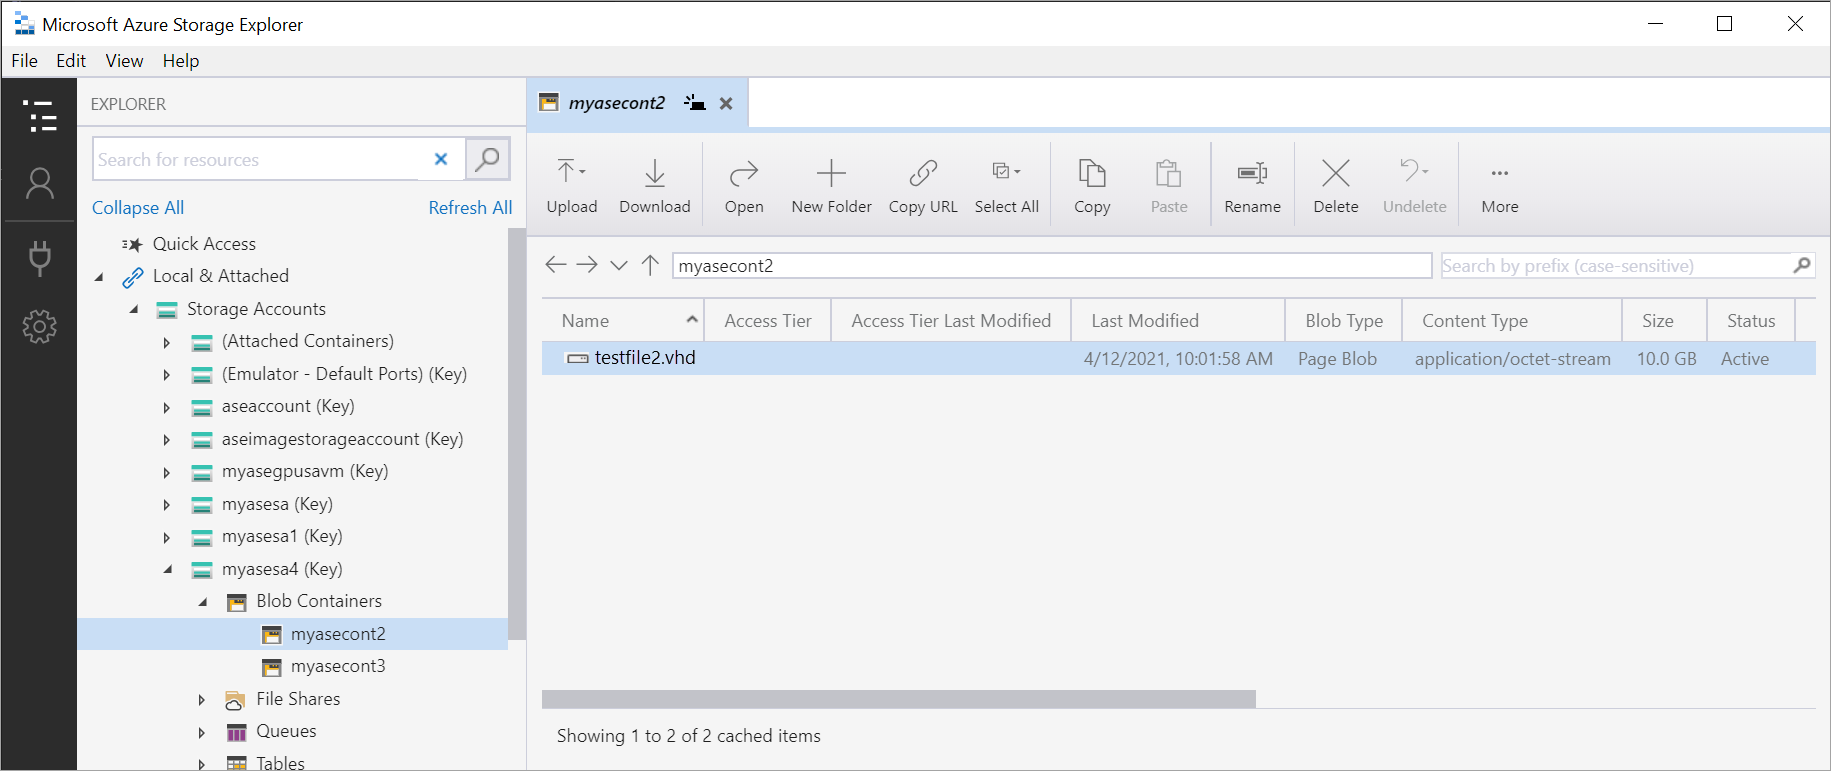Click the Refresh All link
The height and width of the screenshot is (771, 1831).
click(x=470, y=207)
